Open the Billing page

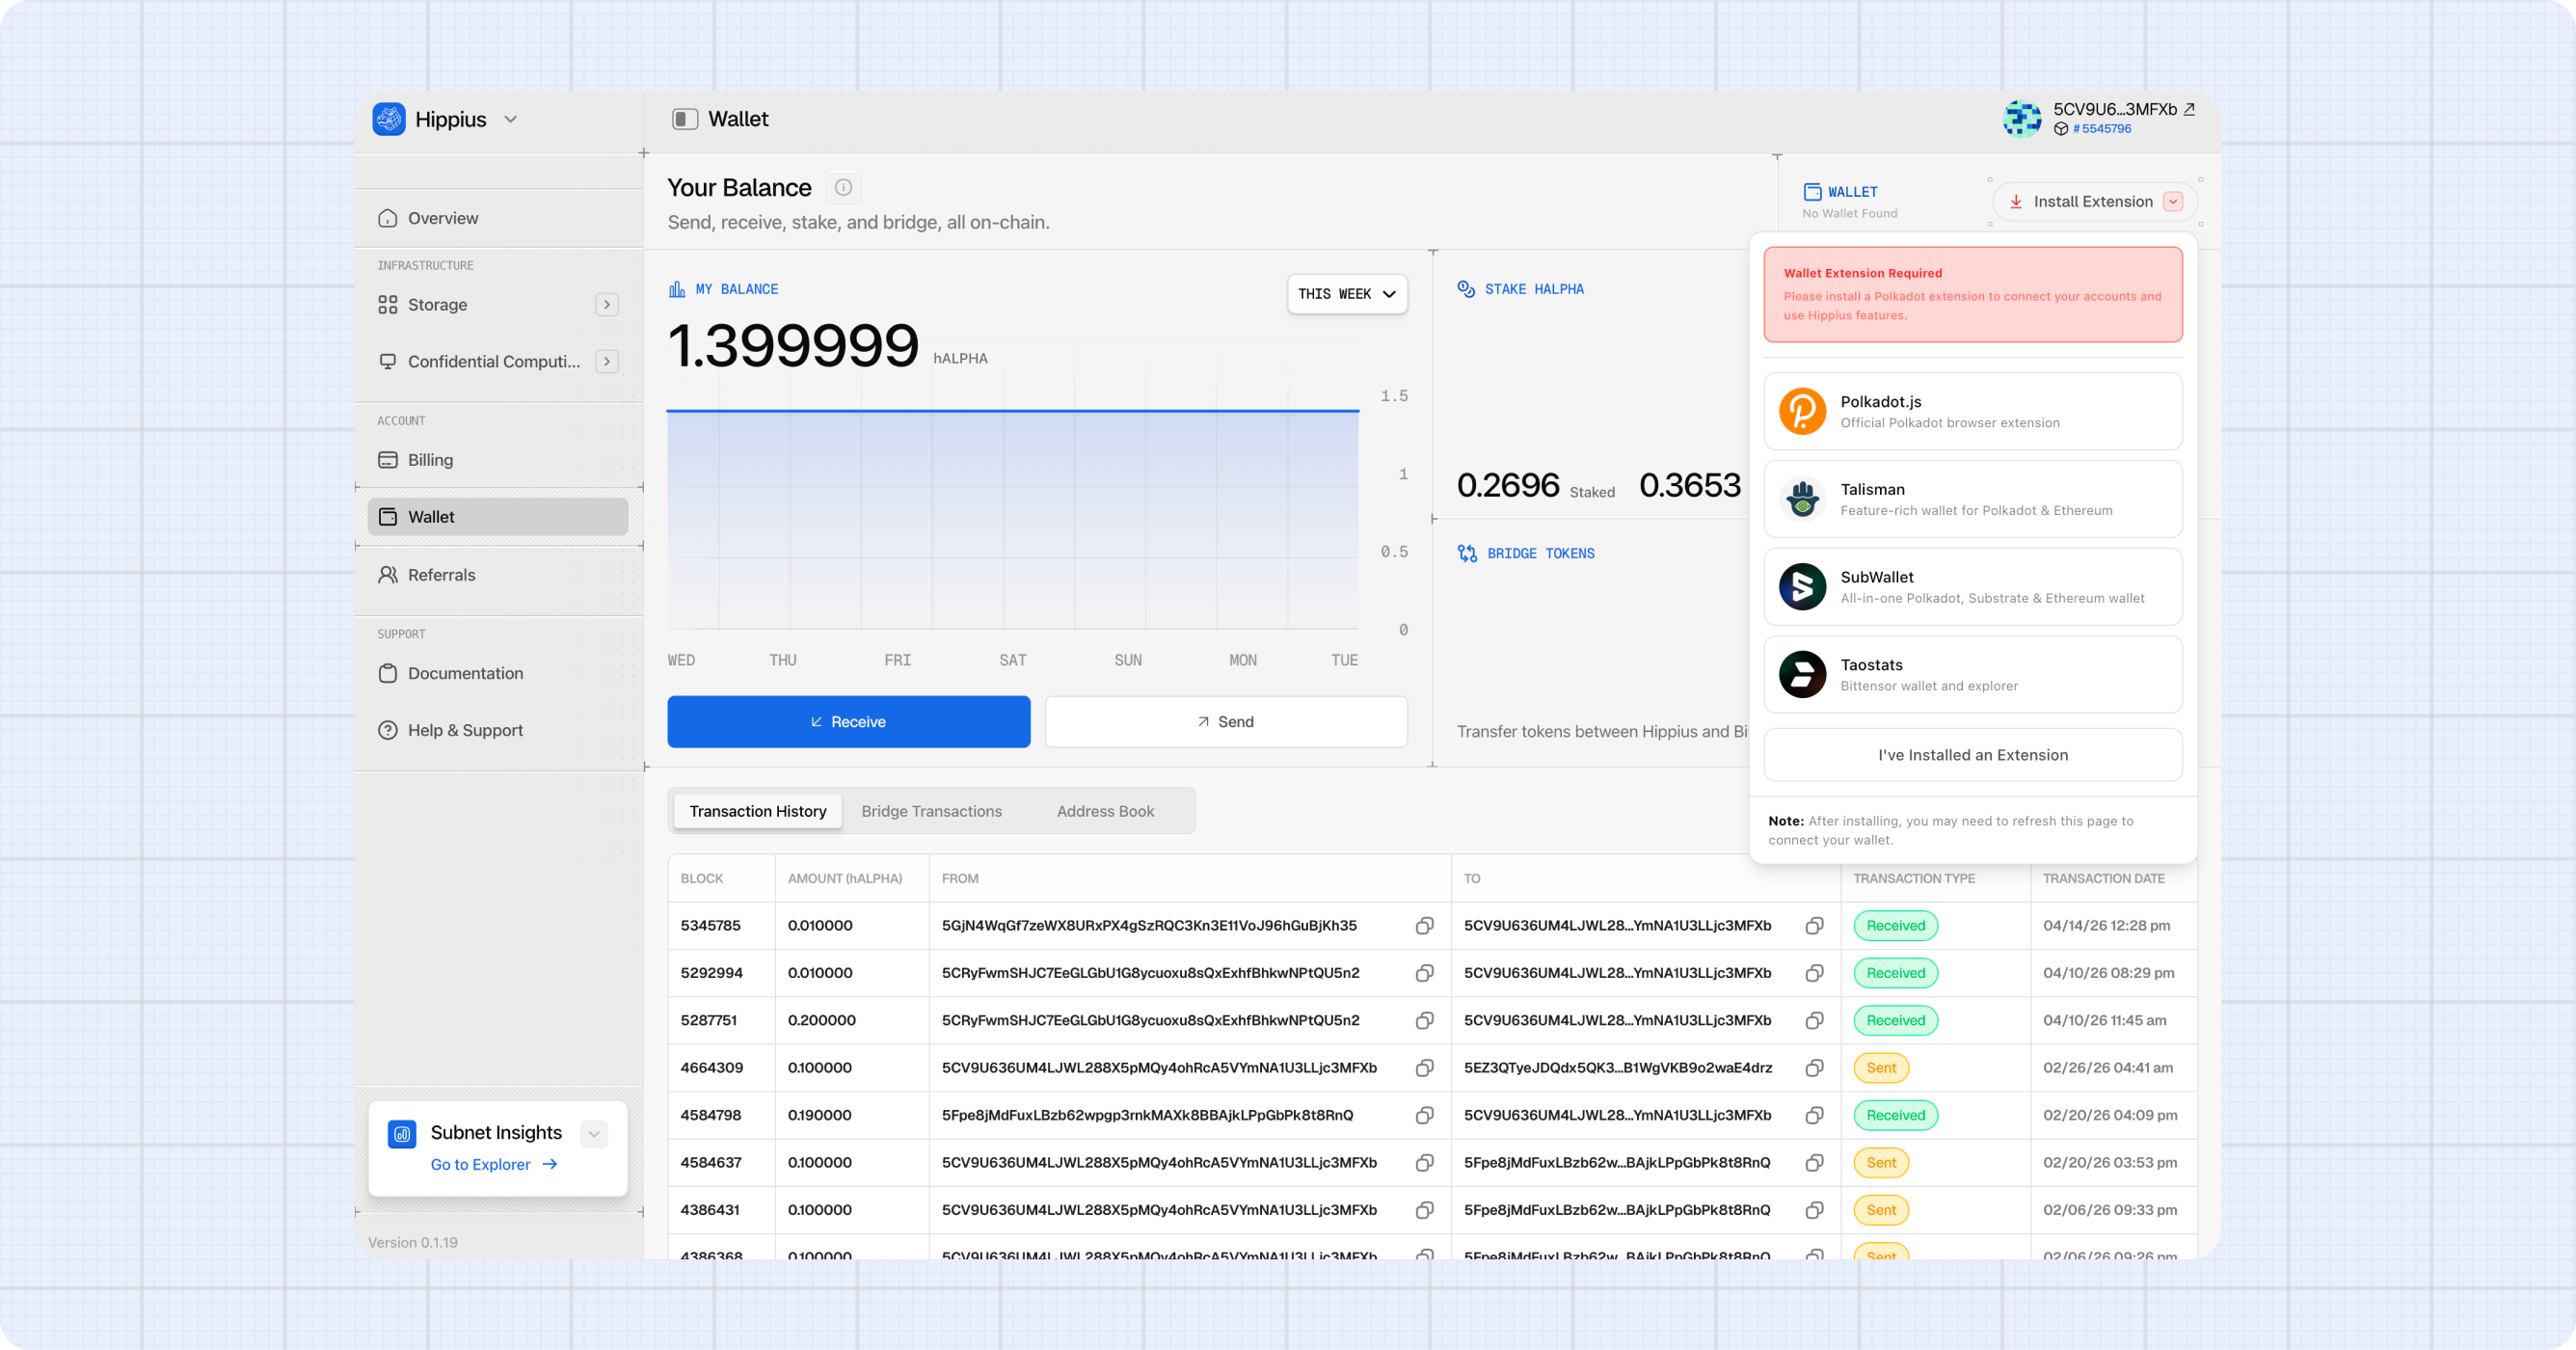click(498, 460)
